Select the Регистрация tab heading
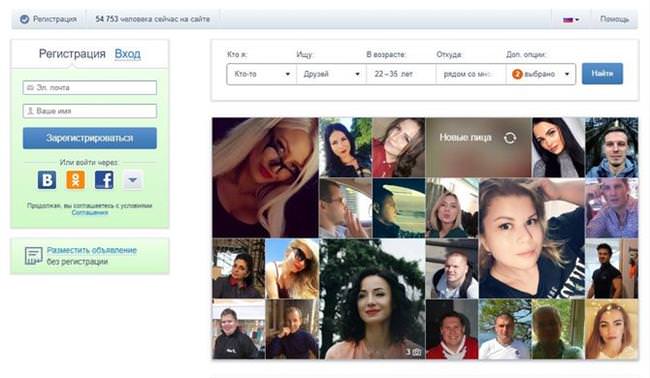The height and width of the screenshot is (378, 650). 72,54
